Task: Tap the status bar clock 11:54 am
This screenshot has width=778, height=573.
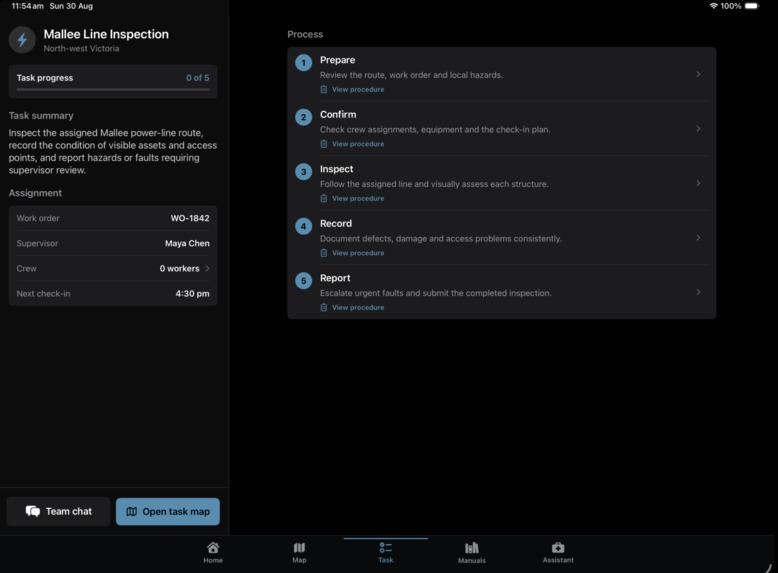Action: point(27,6)
